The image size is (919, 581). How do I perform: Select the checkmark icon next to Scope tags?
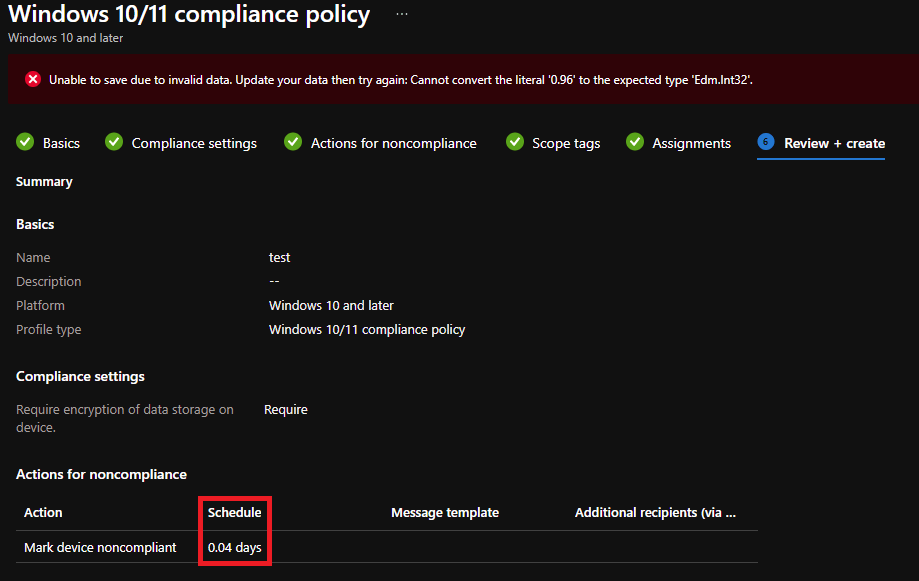tap(514, 142)
